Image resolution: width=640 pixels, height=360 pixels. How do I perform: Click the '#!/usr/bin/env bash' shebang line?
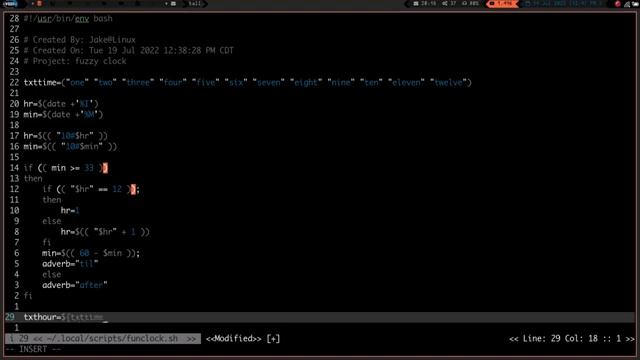coord(68,18)
